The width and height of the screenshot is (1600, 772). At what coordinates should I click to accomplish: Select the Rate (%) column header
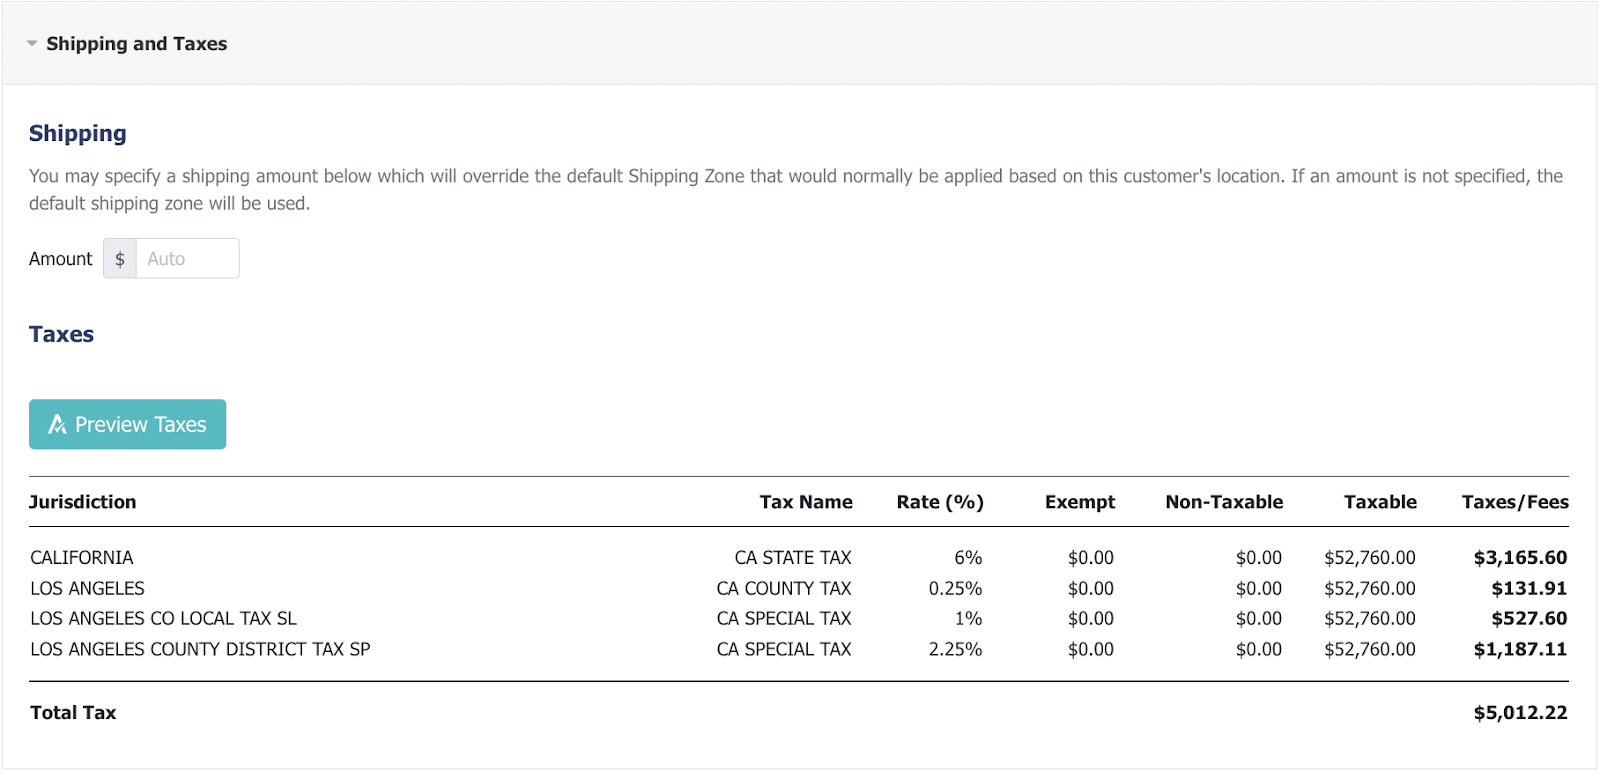point(939,502)
